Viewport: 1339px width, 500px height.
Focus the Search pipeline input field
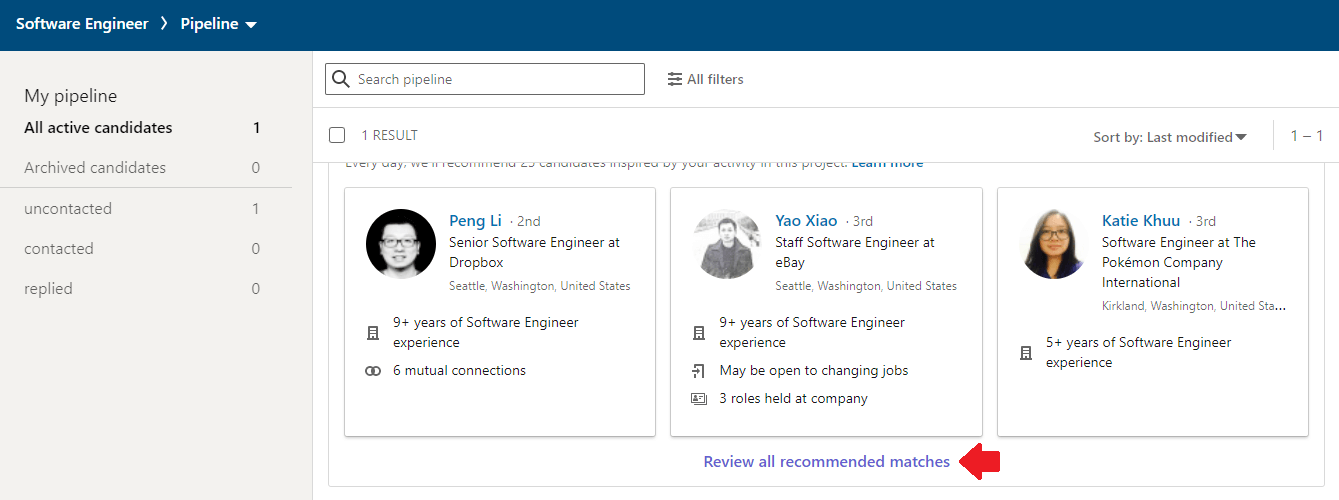(x=485, y=79)
